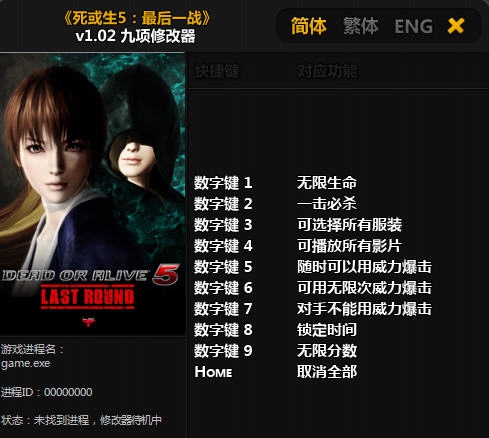Click the Dead or Alive 5 cover image

[x=92, y=194]
